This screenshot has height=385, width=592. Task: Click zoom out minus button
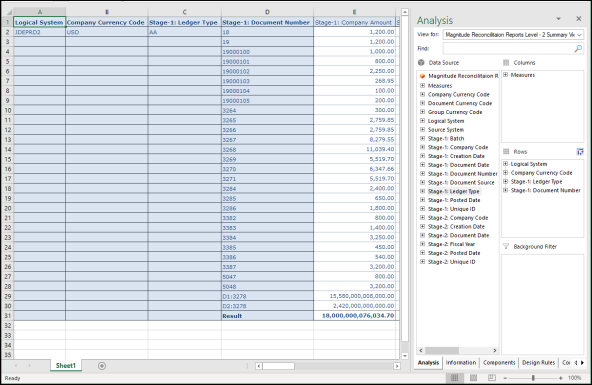505,378
